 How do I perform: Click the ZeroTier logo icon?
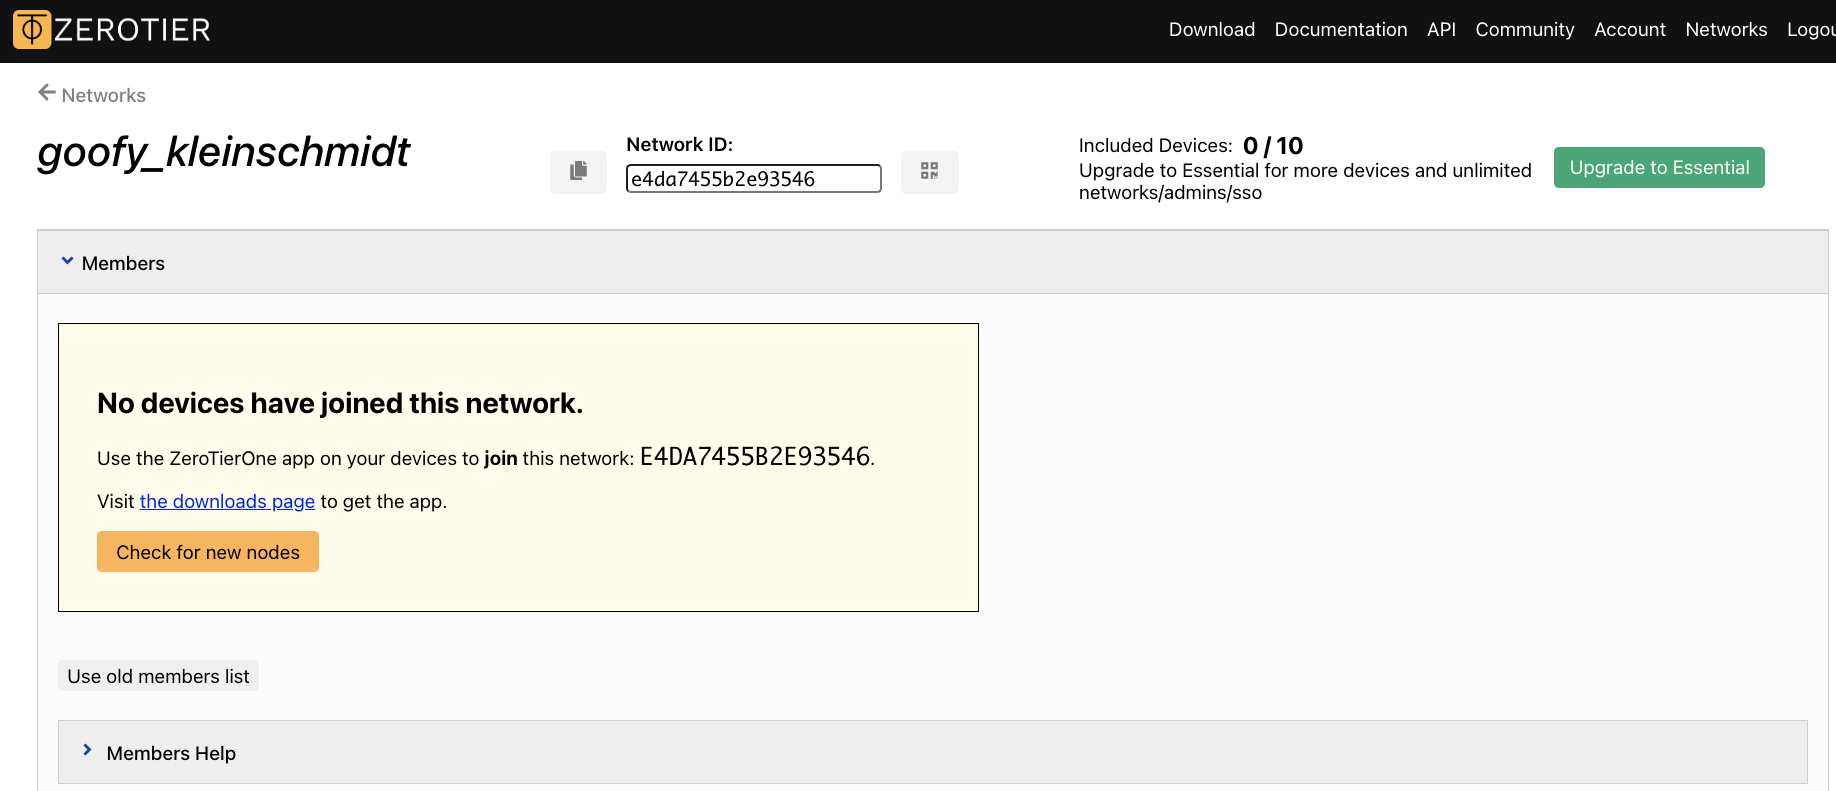tap(32, 30)
